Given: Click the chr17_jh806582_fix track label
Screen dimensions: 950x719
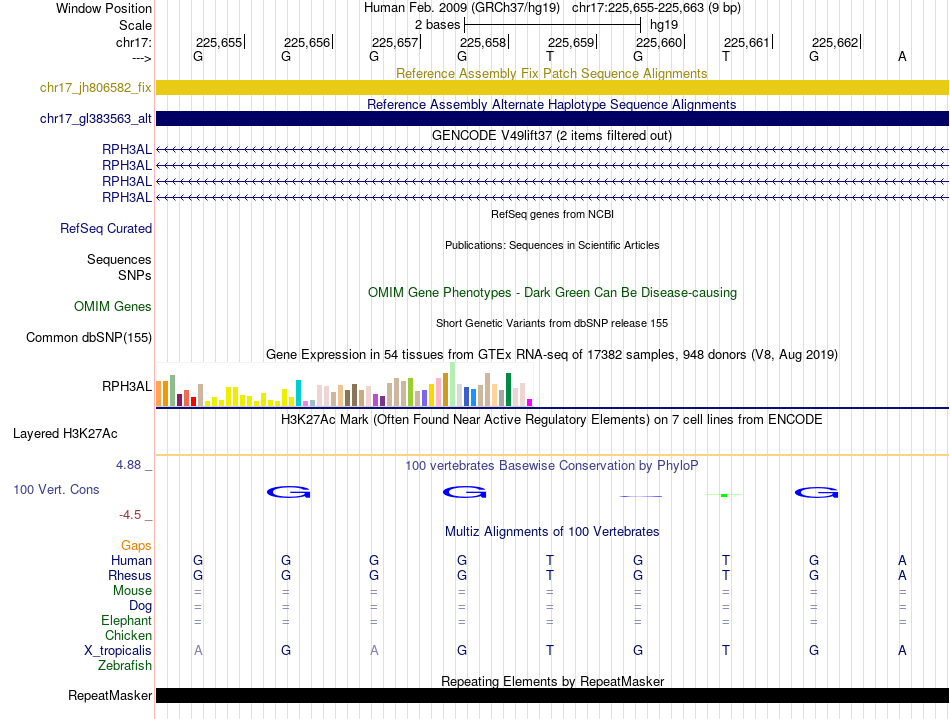Looking at the screenshot, I should pyautogui.click(x=95, y=87).
